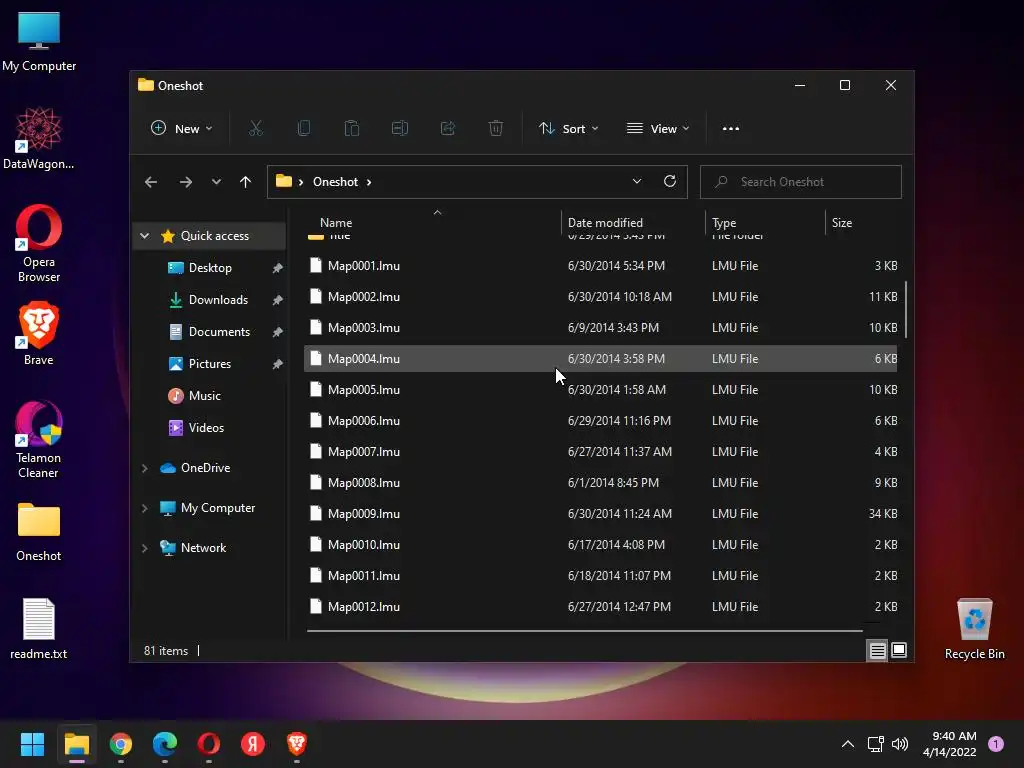Click chevron after Oneshot in address bar
1024x768 pixels.
[369, 182]
